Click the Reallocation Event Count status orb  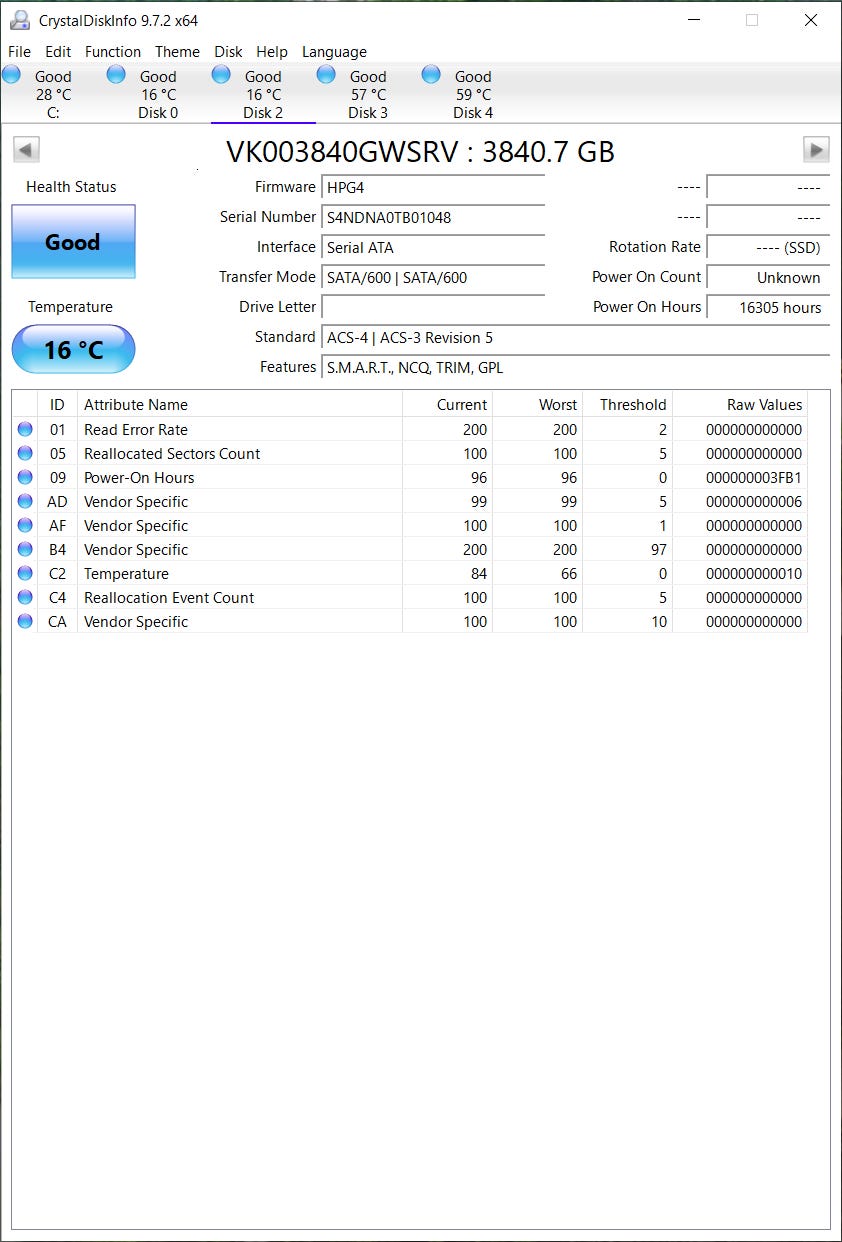(25, 598)
